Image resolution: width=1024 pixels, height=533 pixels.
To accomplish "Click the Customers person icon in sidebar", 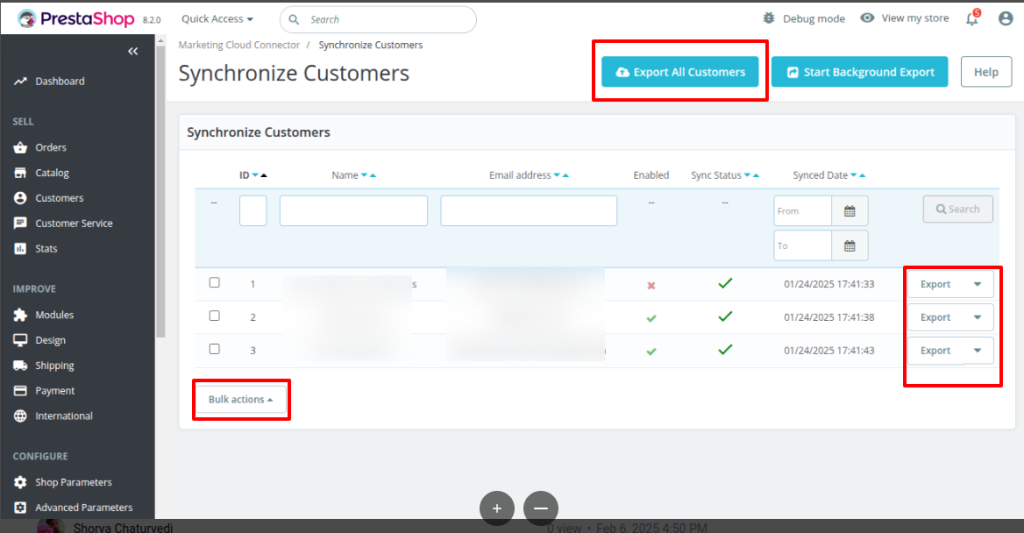I will coord(20,198).
